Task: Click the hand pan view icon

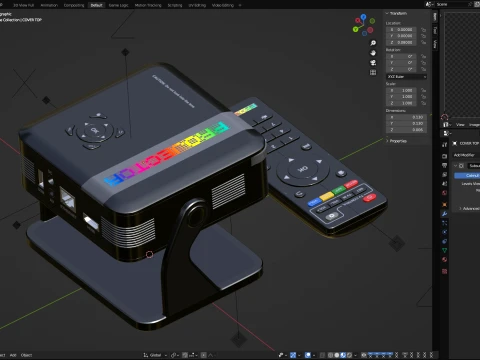Action: (373, 53)
